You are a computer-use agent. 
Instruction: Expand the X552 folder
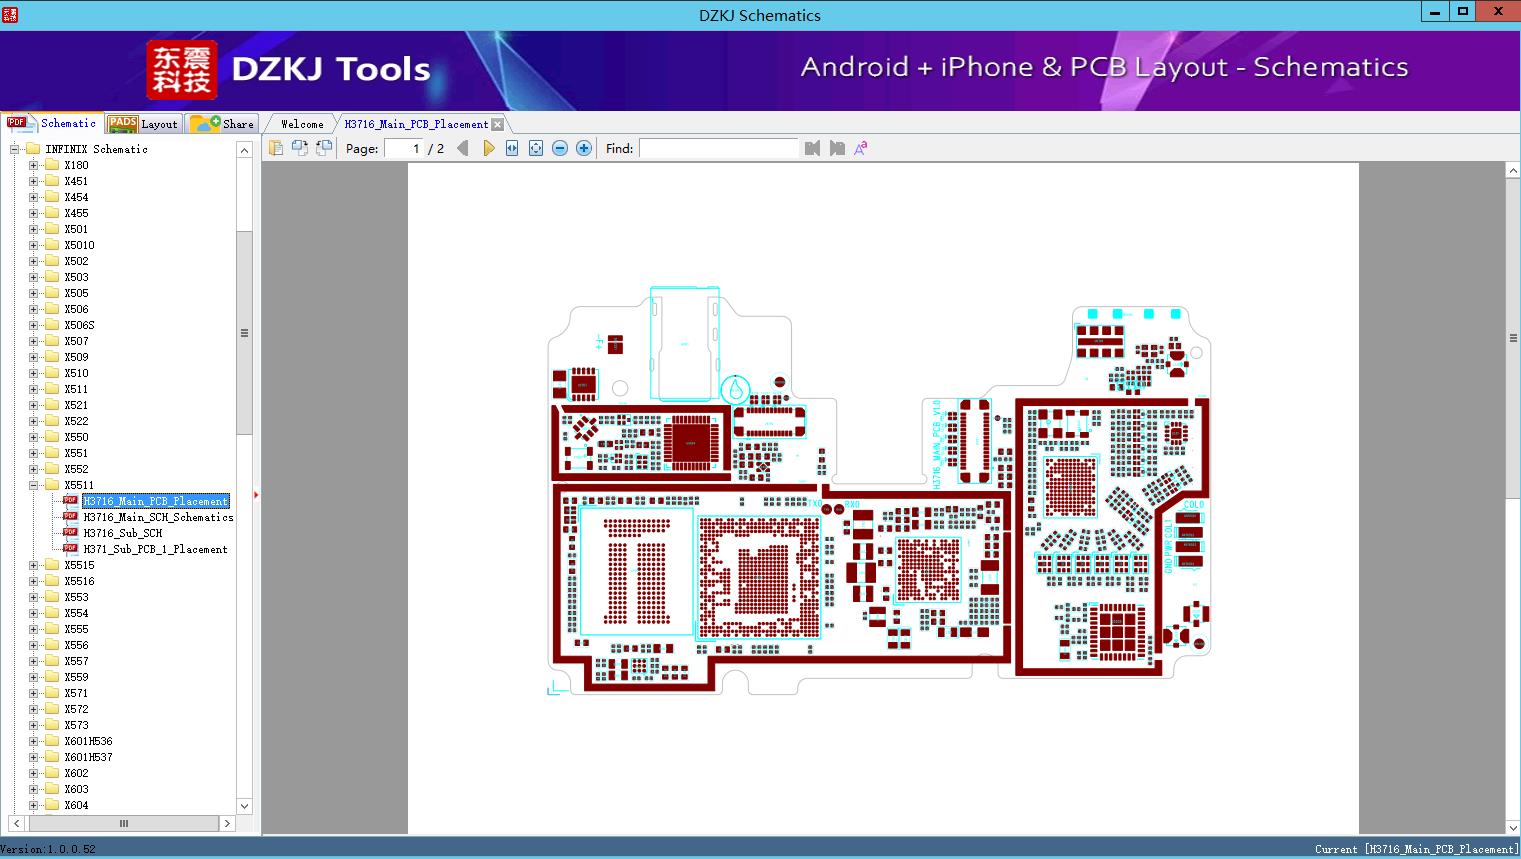(x=33, y=469)
